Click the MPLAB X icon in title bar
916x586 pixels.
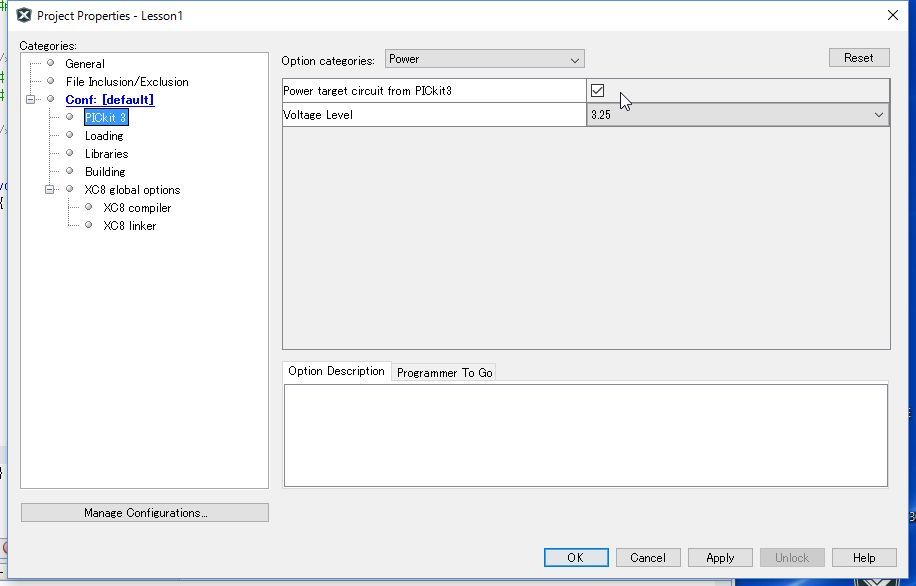click(24, 16)
